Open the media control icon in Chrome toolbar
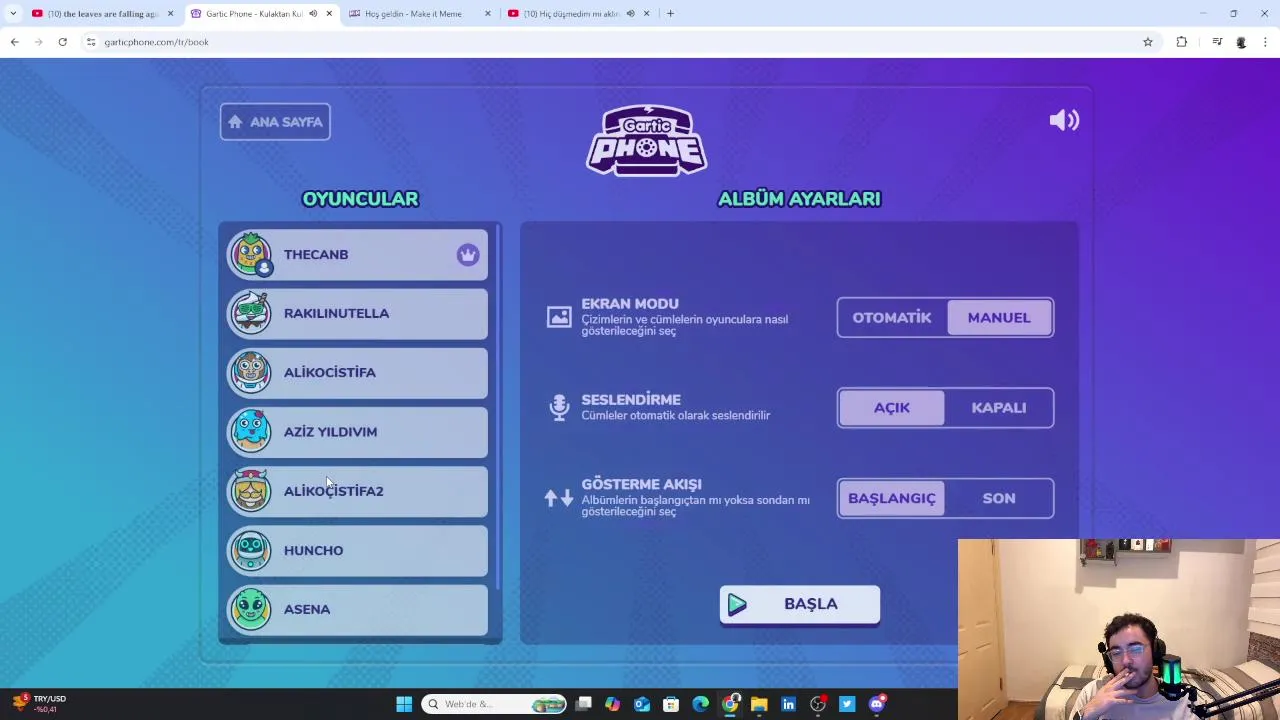Image resolution: width=1280 pixels, height=720 pixels. (x=1217, y=42)
